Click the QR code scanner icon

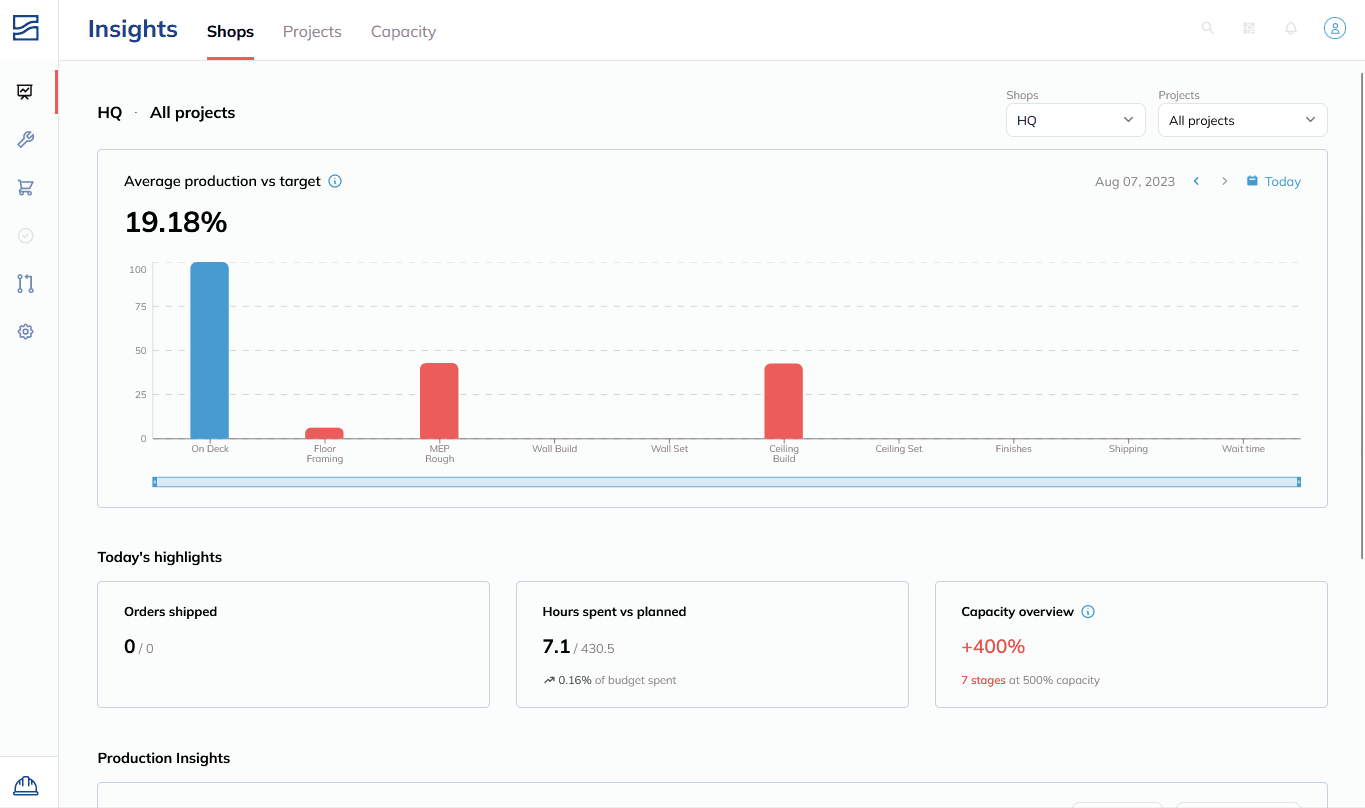pos(1249,28)
